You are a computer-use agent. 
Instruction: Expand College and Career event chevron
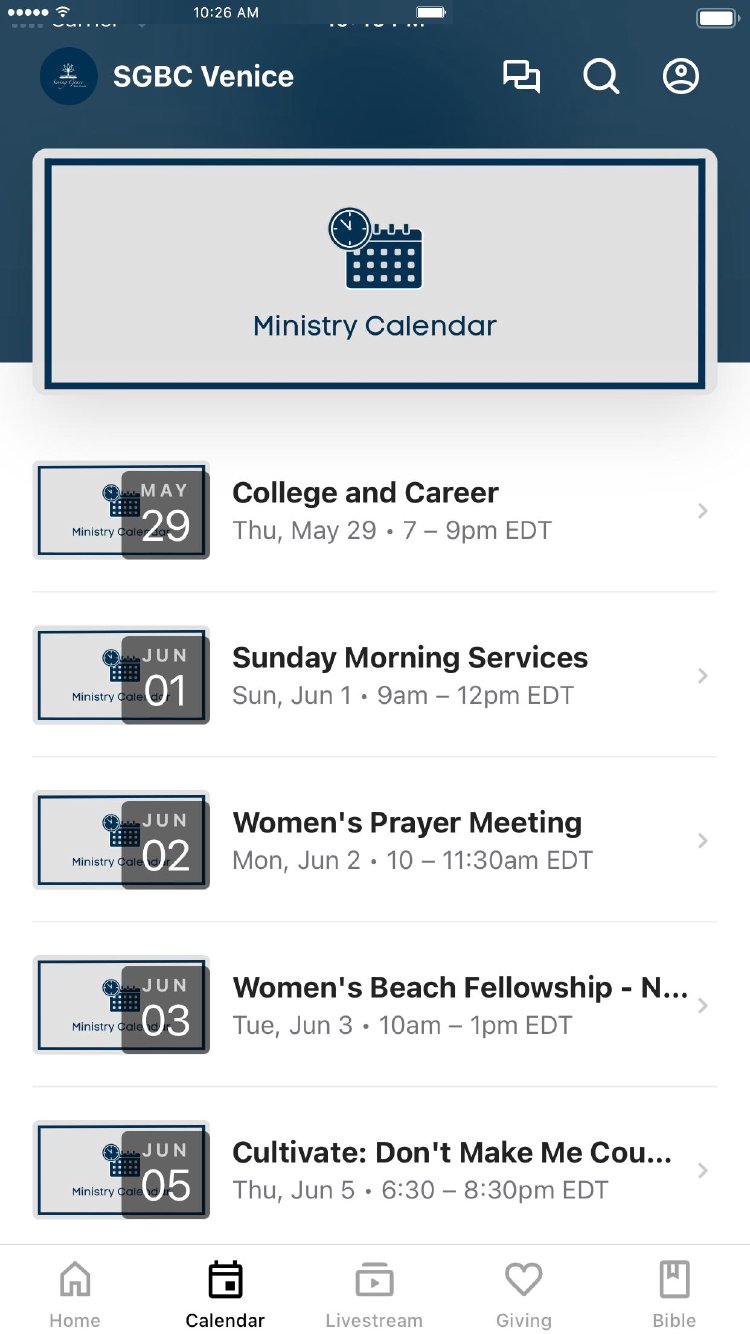click(703, 511)
